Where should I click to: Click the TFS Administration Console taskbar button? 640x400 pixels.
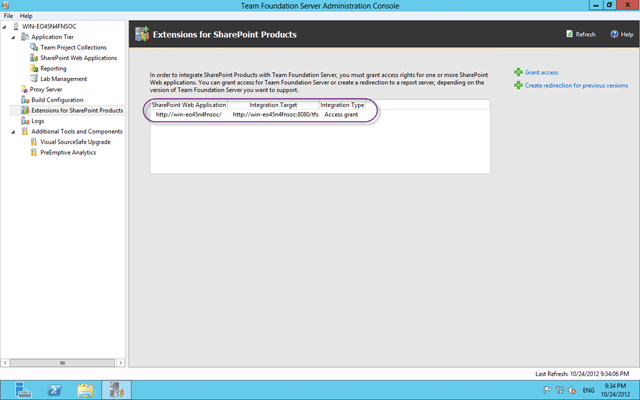(116, 390)
